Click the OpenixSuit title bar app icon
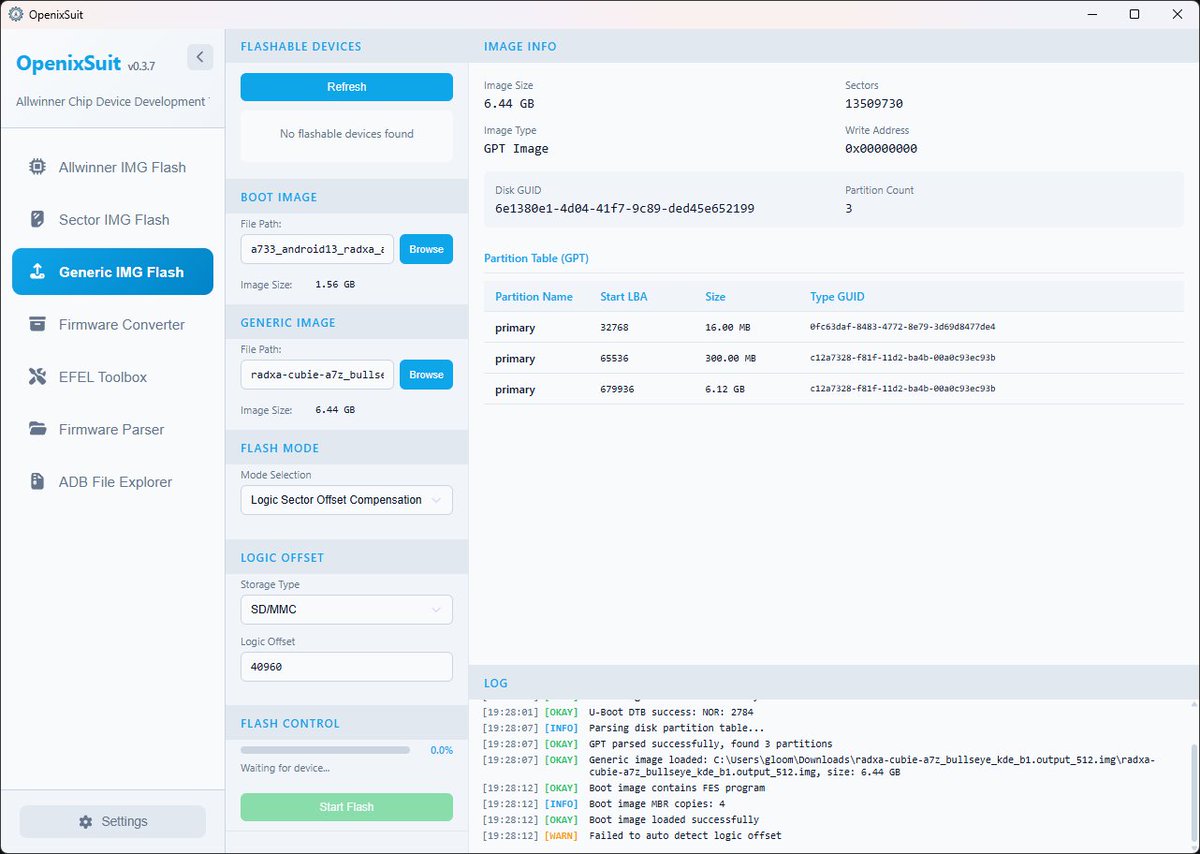This screenshot has width=1200, height=854. [16, 14]
